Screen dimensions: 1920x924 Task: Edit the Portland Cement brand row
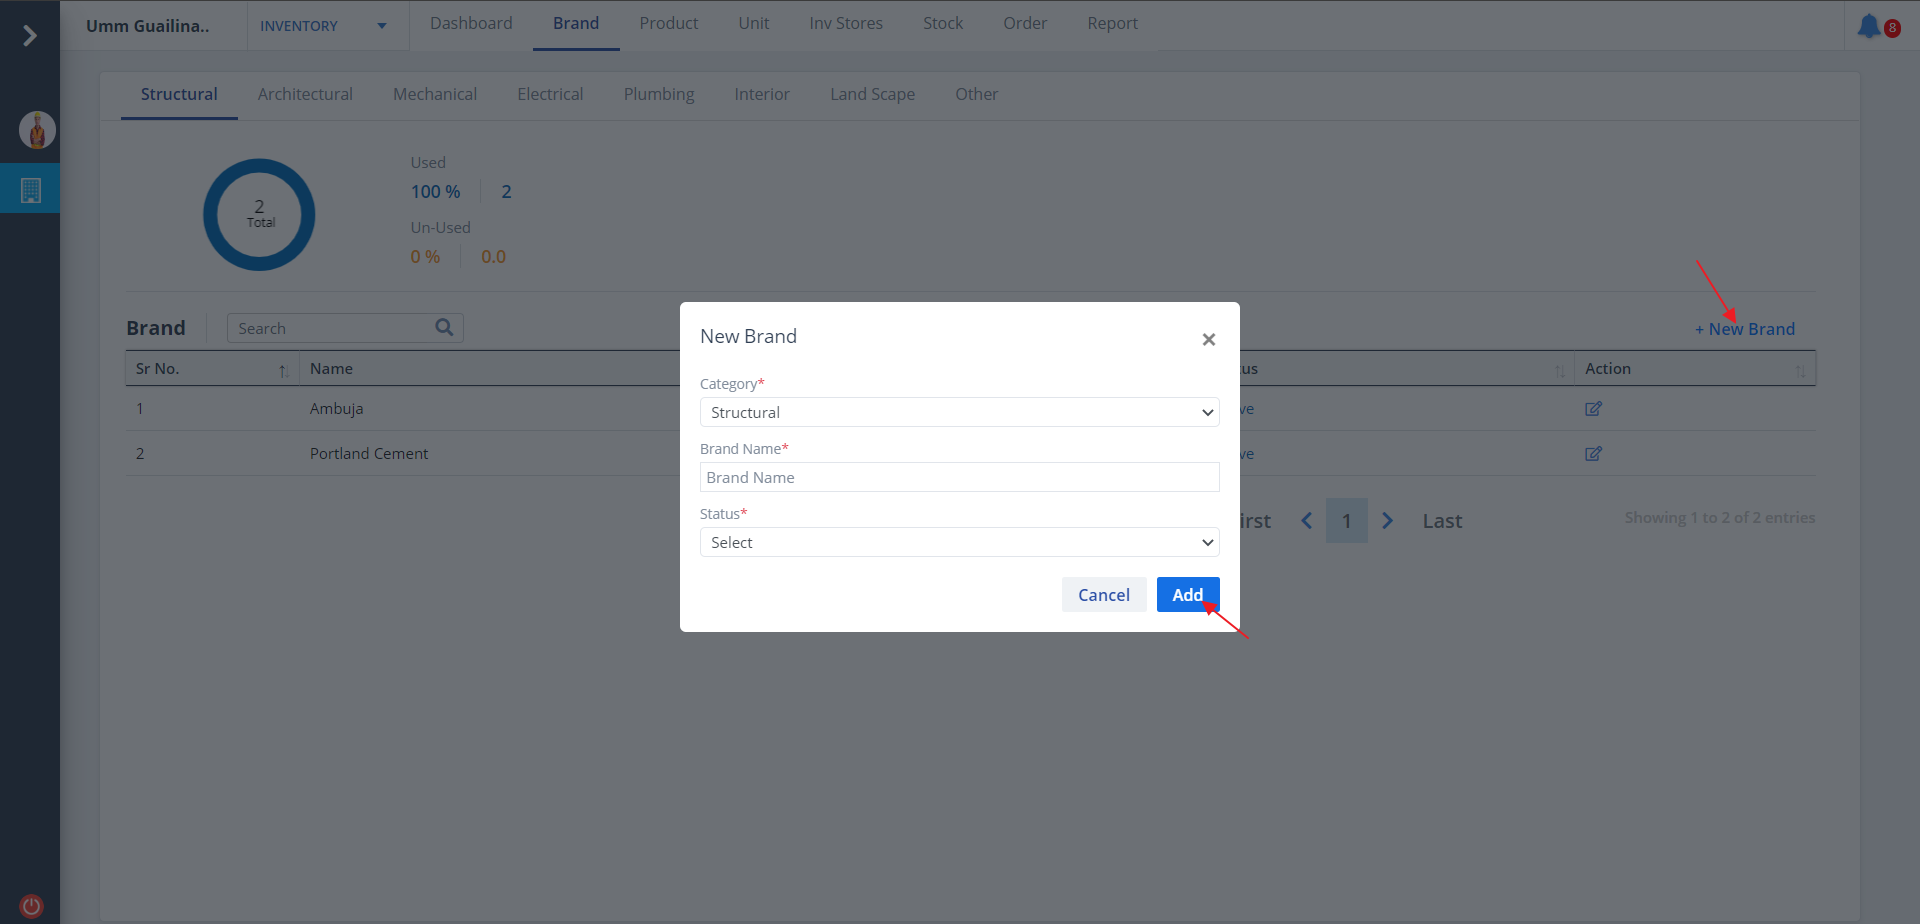point(1593,454)
